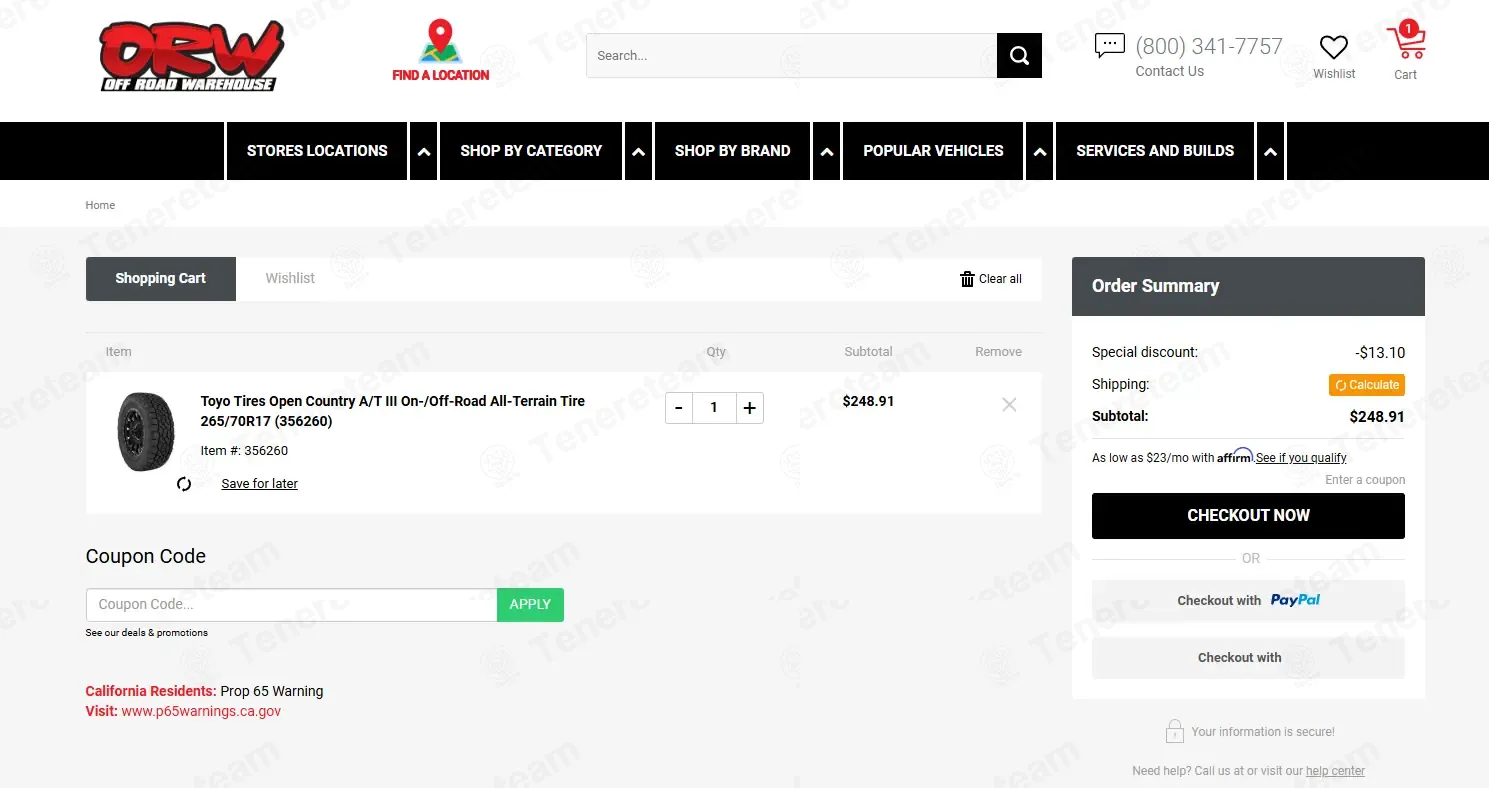Click the padlock secure information icon
Viewport: 1489px width, 788px height.
(1175, 731)
